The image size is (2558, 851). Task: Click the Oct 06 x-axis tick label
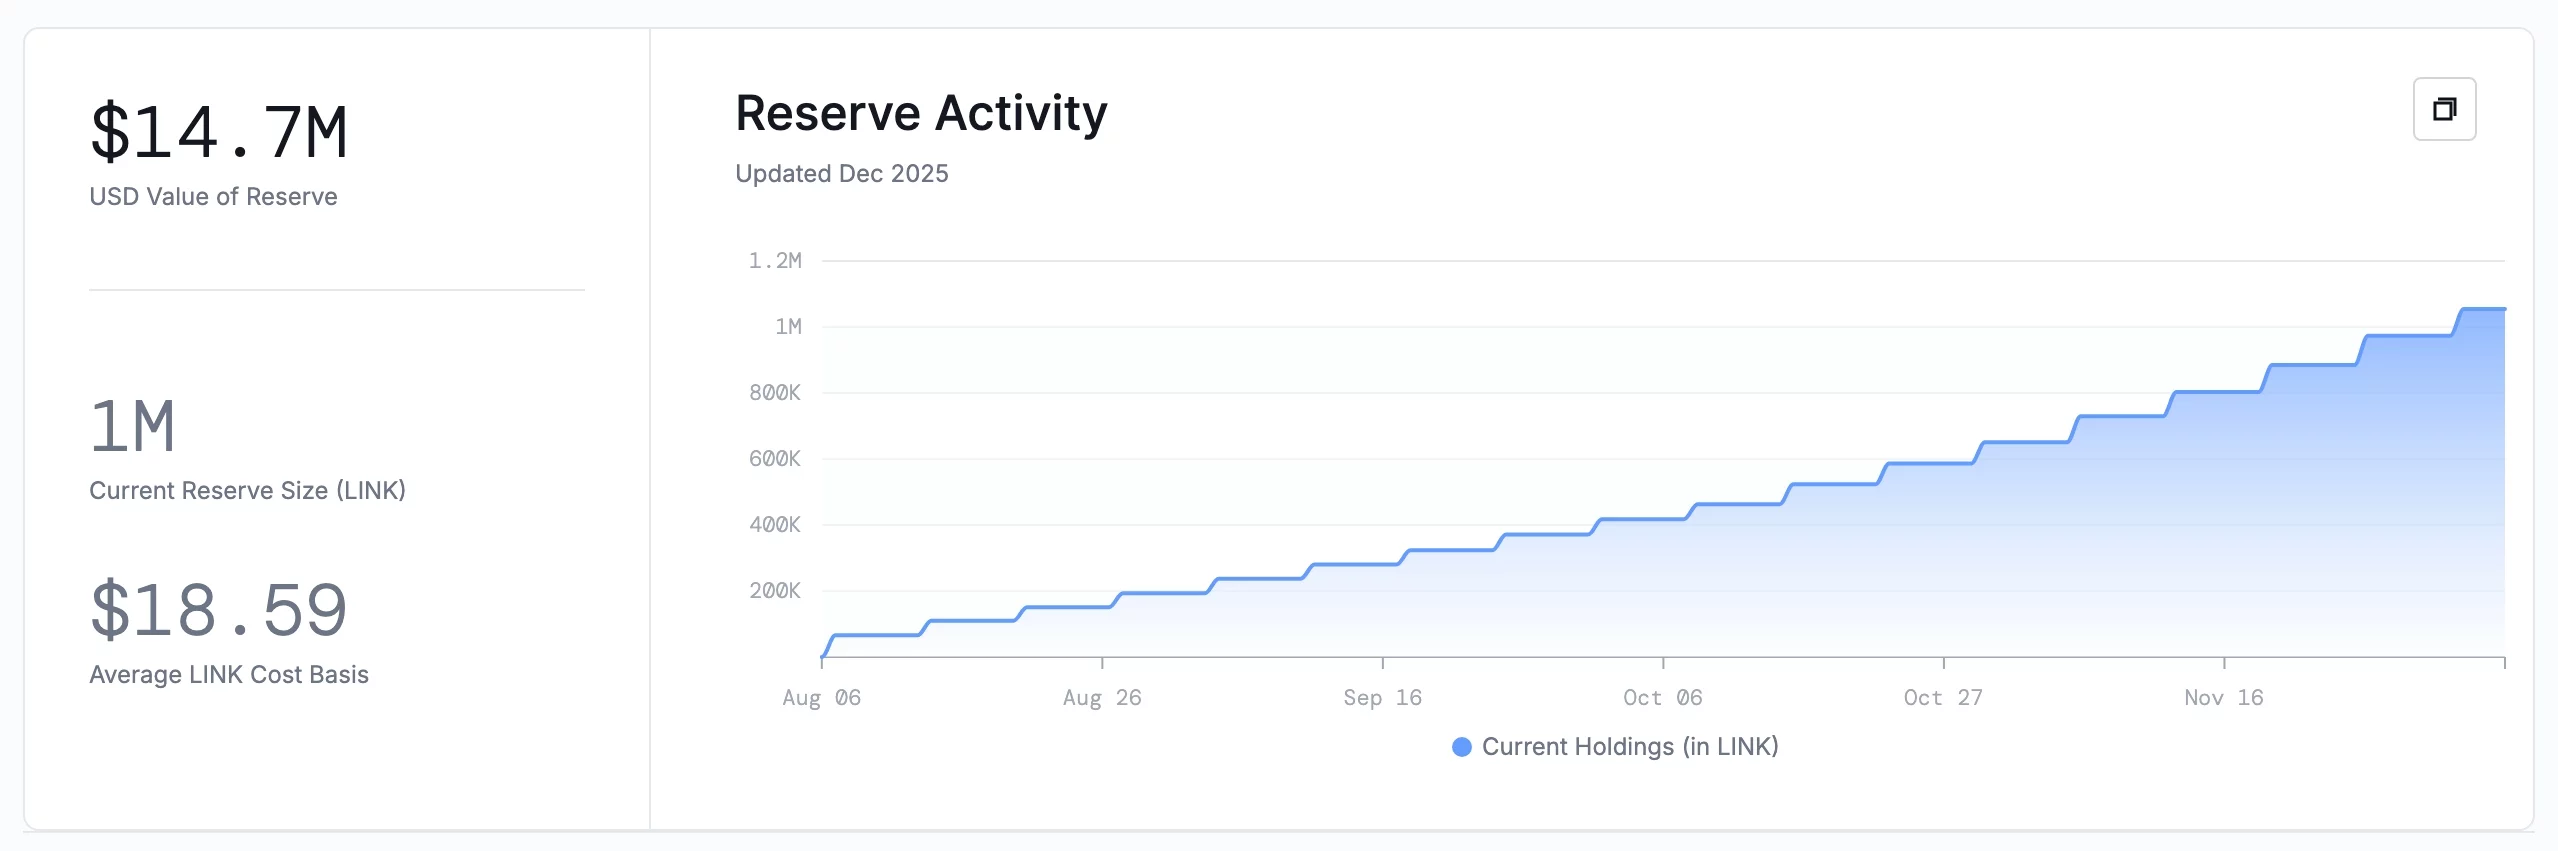pyautogui.click(x=1662, y=698)
